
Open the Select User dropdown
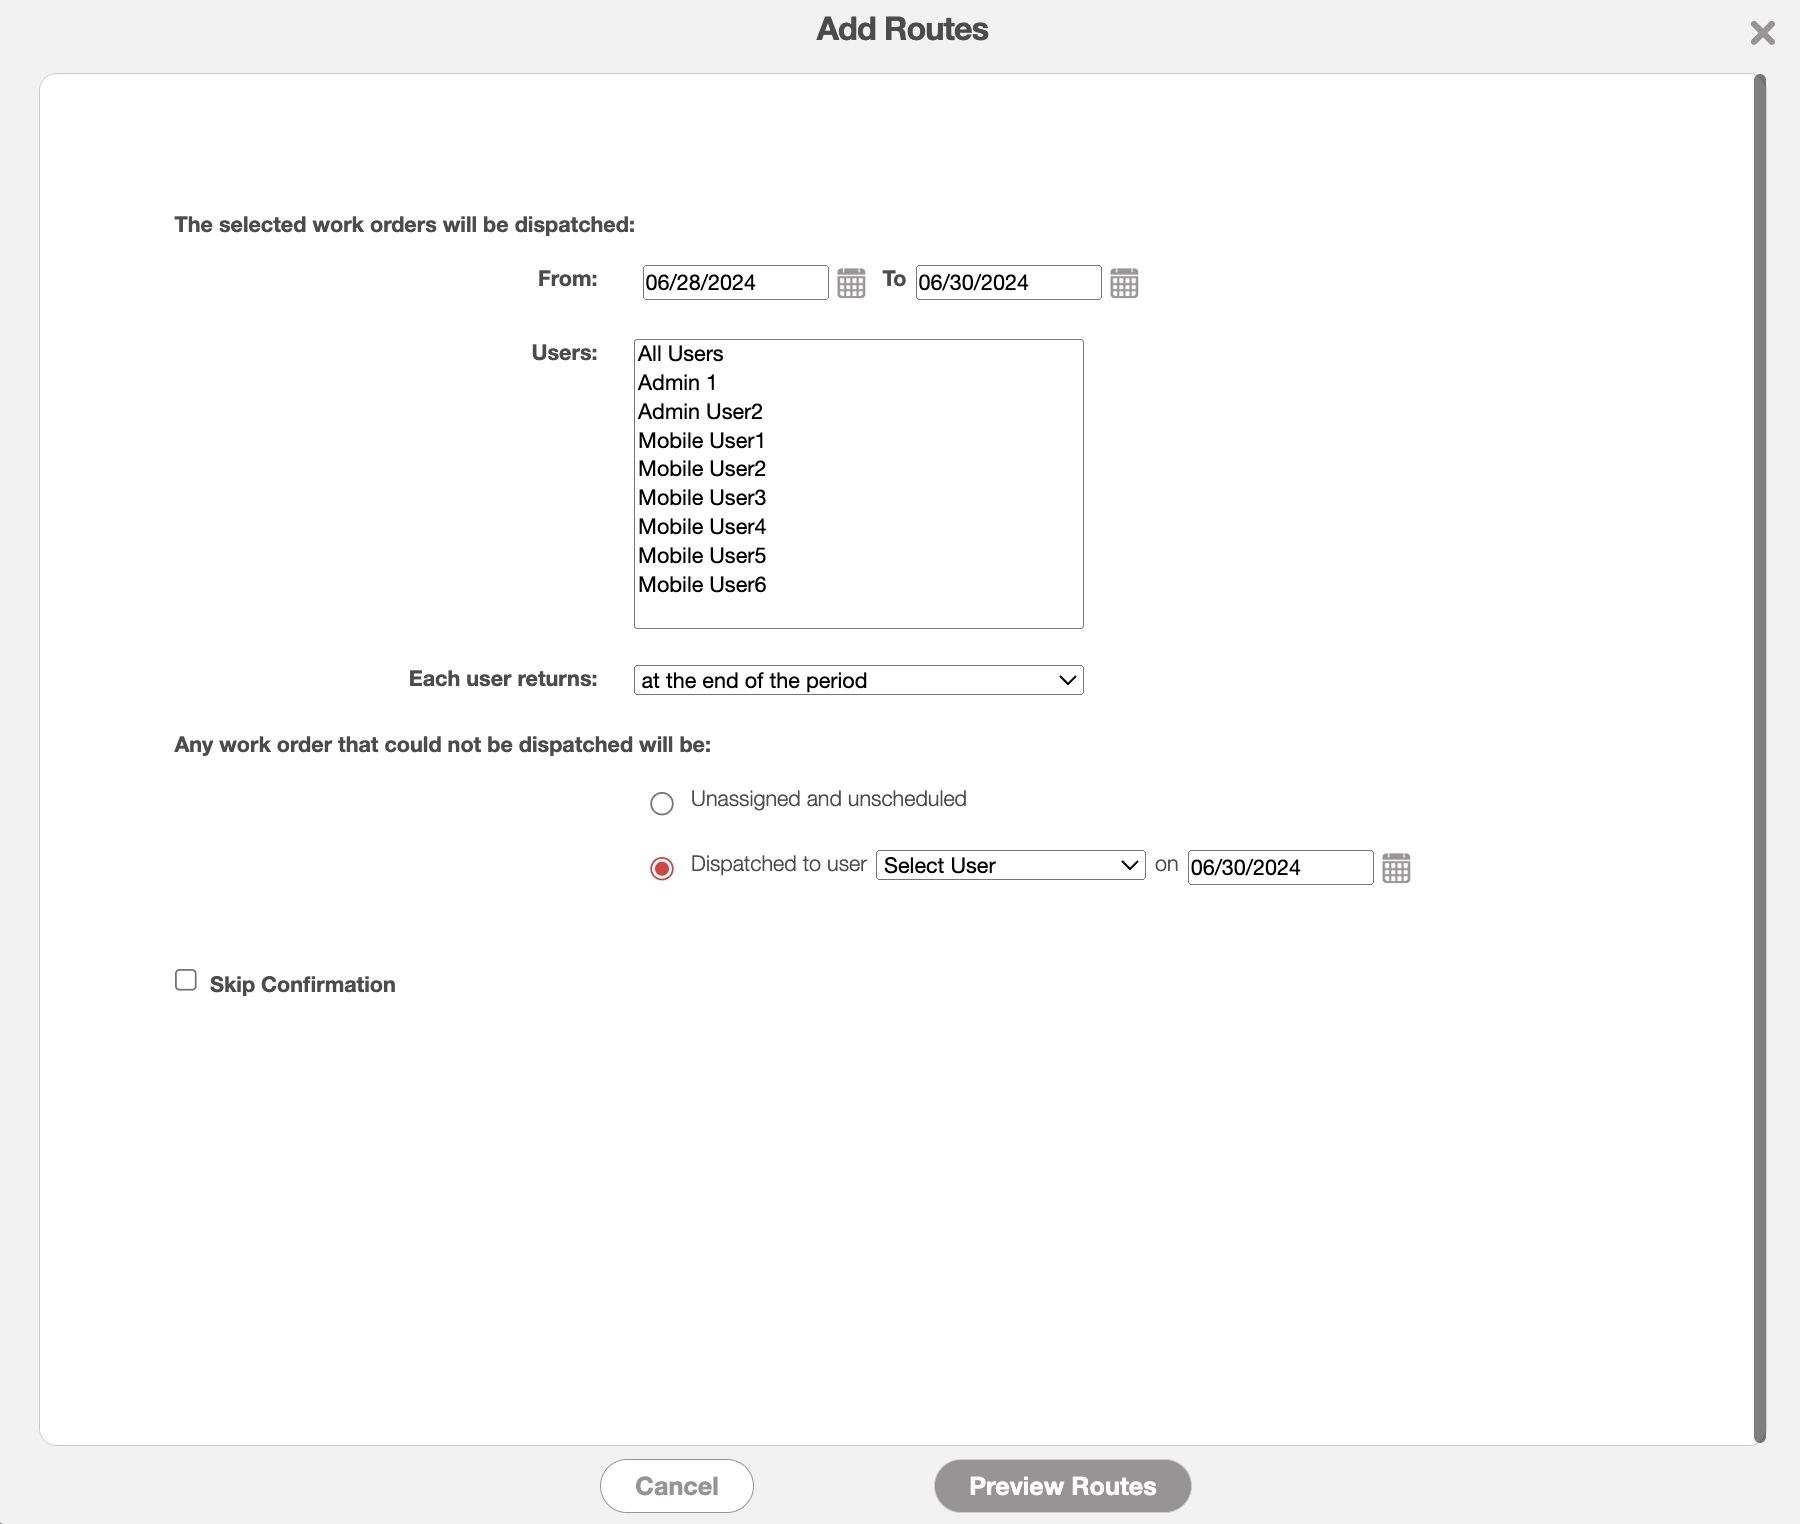pos(1010,865)
